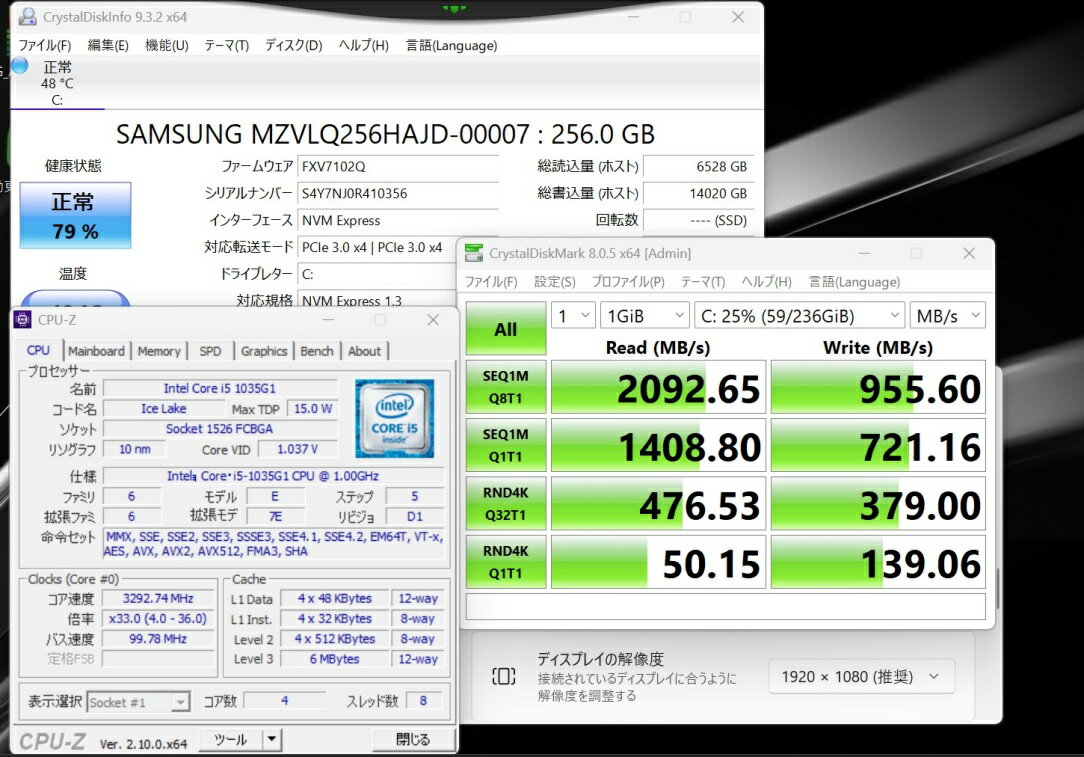This screenshot has height=757, width=1084.
Task: Click the Intel Core i5 logo in CPU-Z
Action: (x=394, y=418)
